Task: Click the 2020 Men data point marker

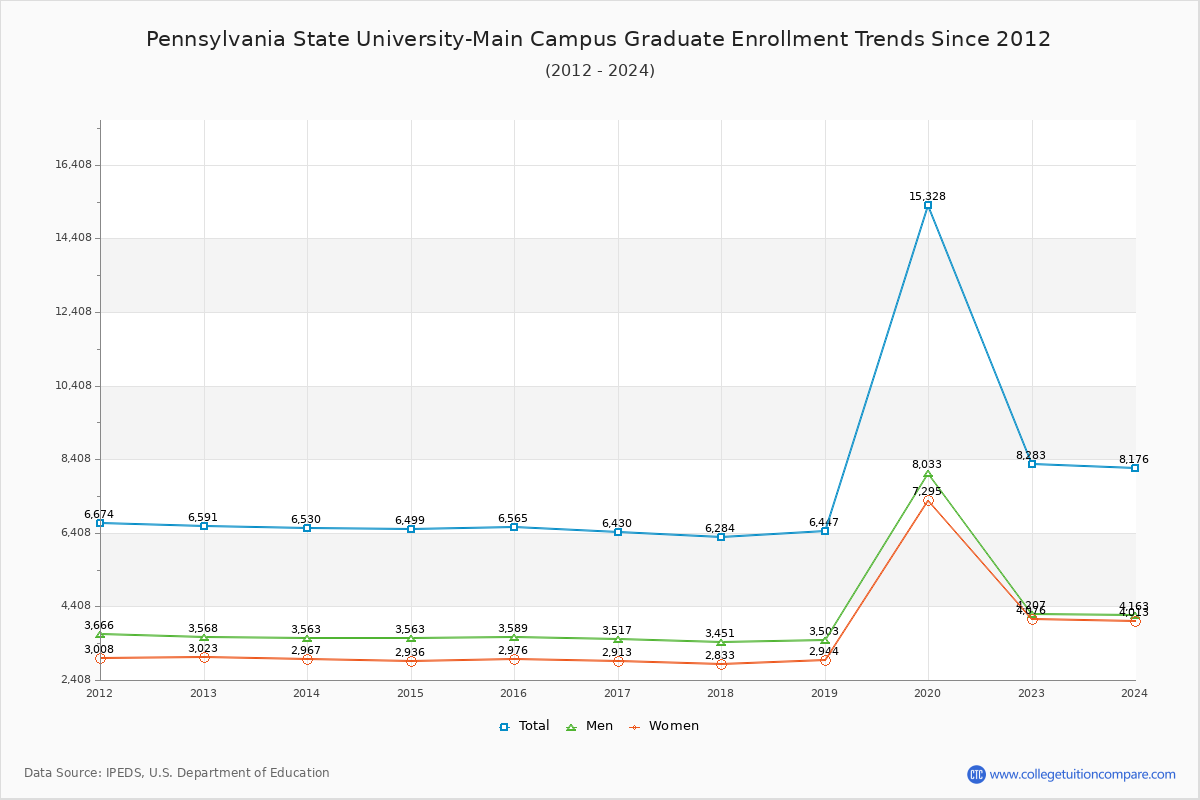Action: pos(927,474)
